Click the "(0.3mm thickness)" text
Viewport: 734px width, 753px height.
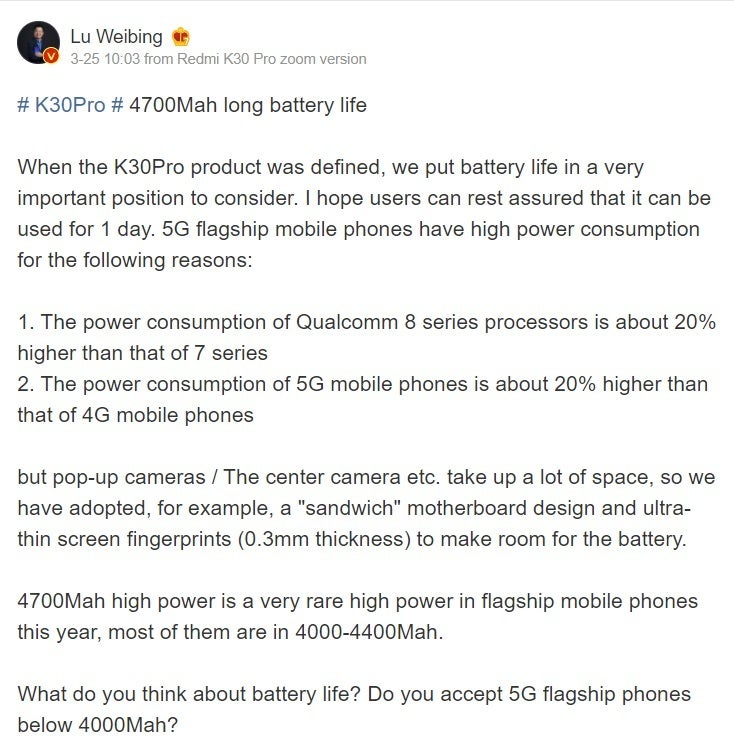(x=324, y=539)
